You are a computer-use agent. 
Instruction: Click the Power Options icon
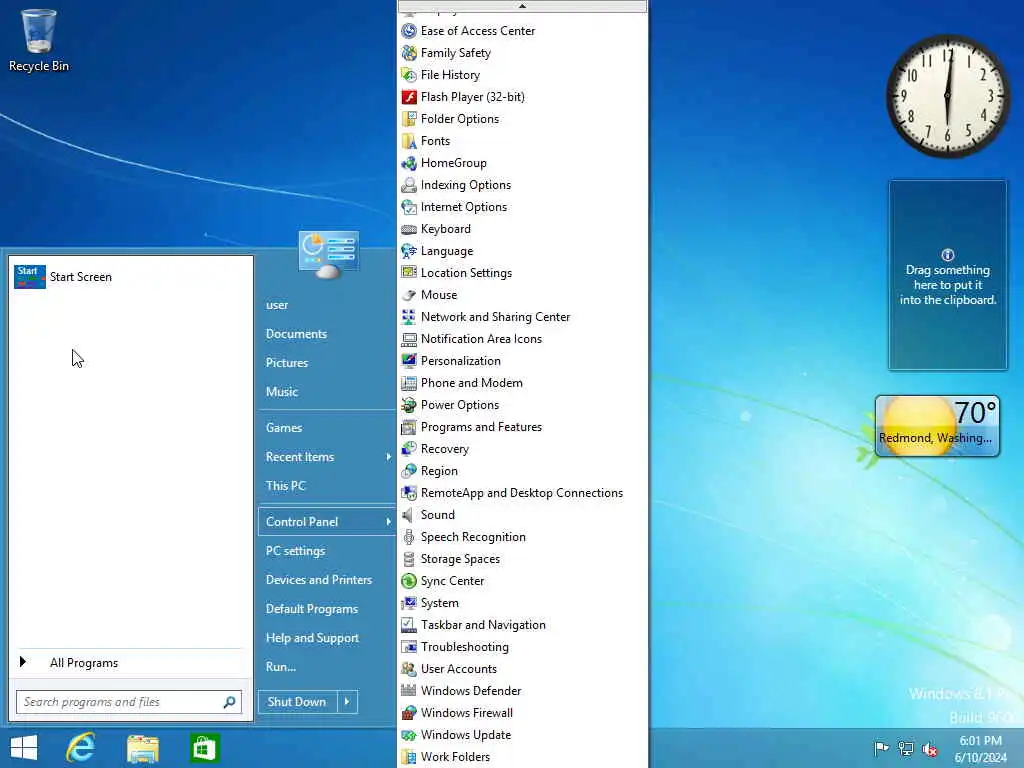tap(409, 405)
